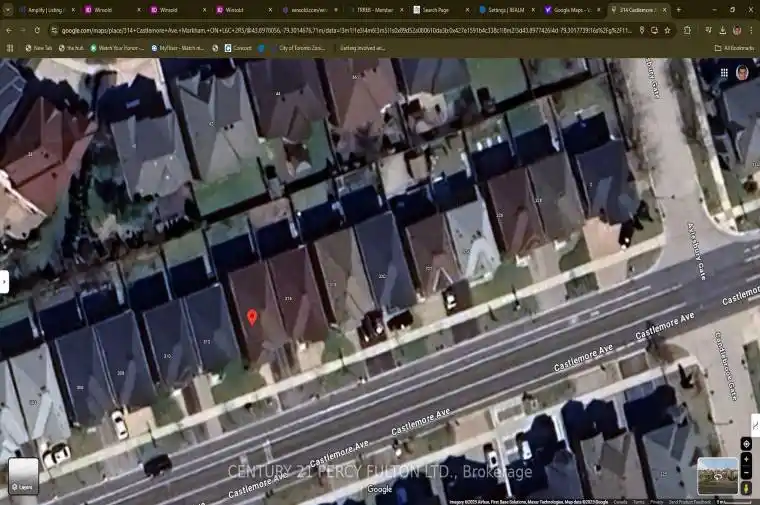
Task: Toggle the map Layers button
Action: pyautogui.click(x=23, y=476)
